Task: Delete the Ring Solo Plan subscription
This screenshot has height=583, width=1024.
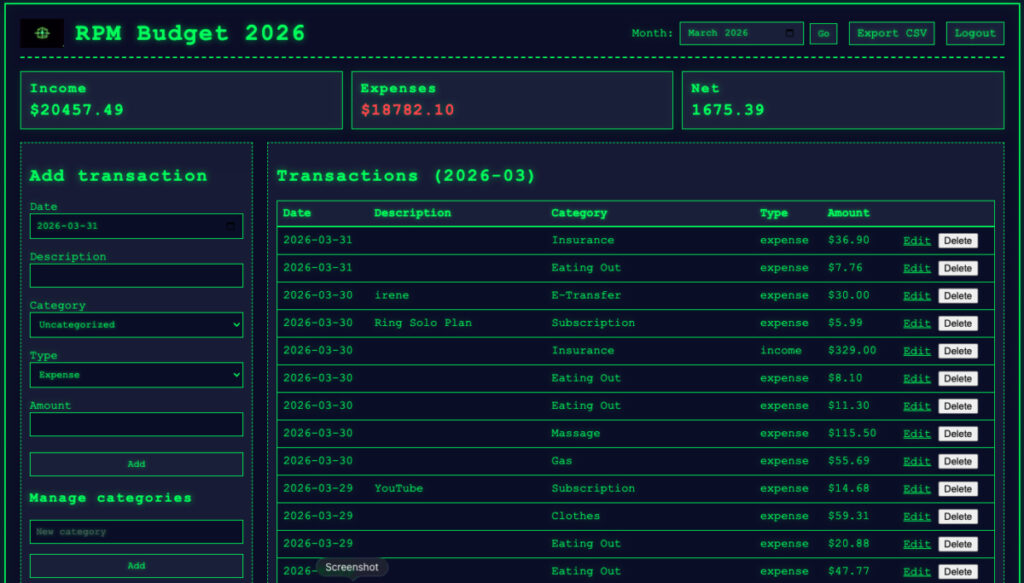Action: 958,324
